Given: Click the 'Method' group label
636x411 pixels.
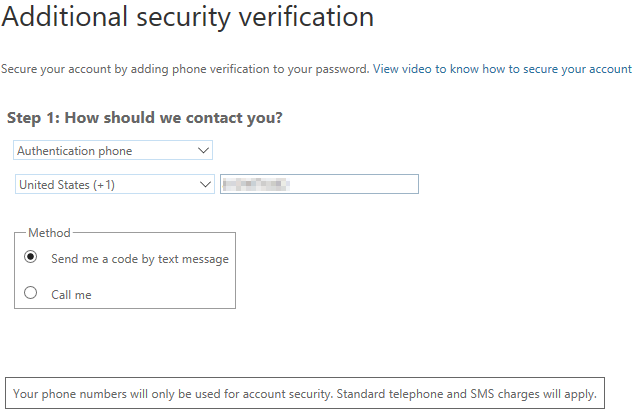Looking at the screenshot, I should click(x=49, y=233).
